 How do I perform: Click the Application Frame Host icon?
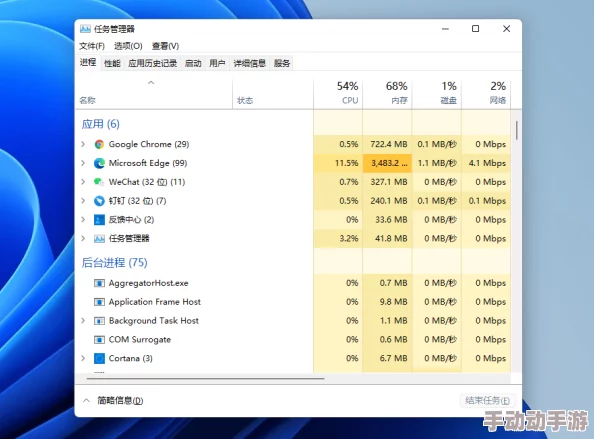coord(99,302)
